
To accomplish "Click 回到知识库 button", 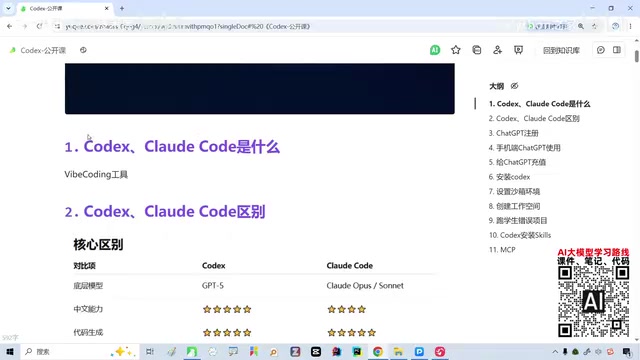I will [561, 51].
